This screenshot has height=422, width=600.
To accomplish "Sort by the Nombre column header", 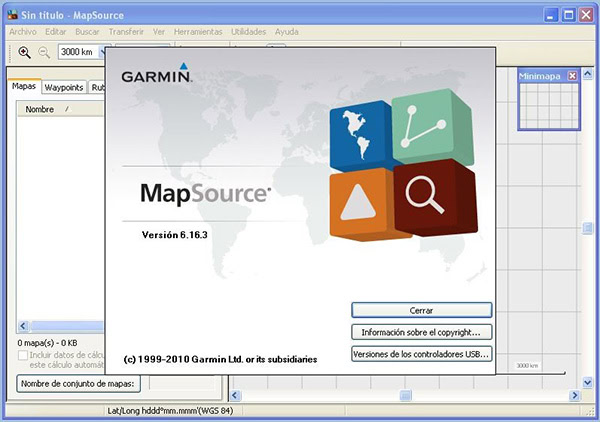I will click(60, 109).
